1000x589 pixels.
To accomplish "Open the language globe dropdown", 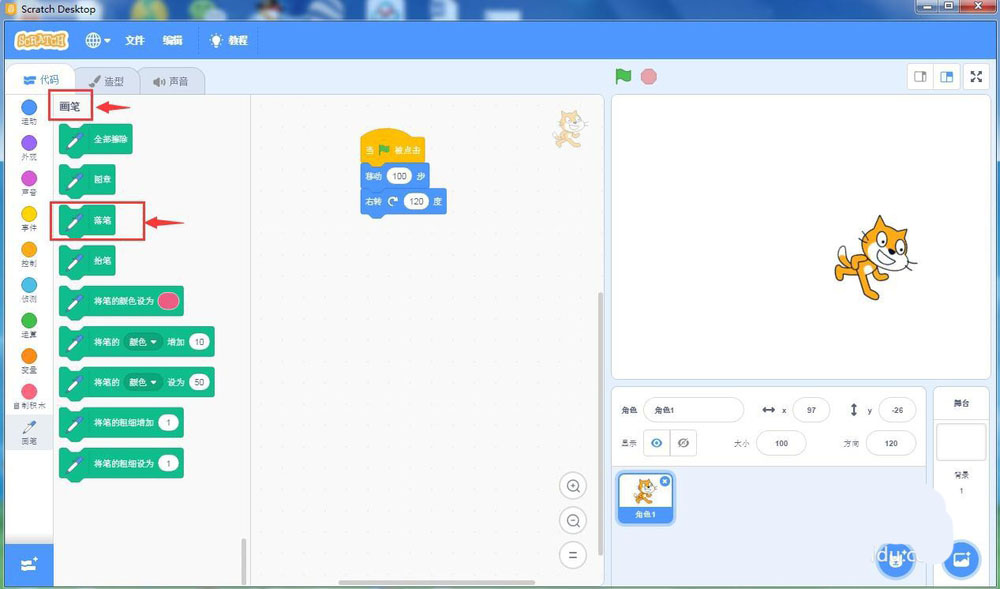I will click(95, 41).
